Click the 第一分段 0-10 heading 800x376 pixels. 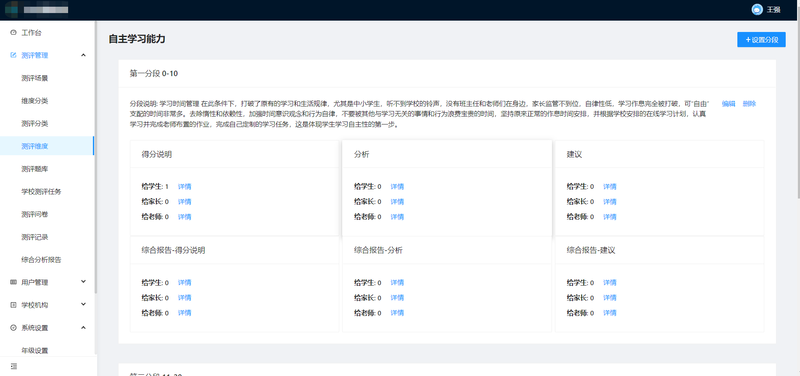coord(154,73)
